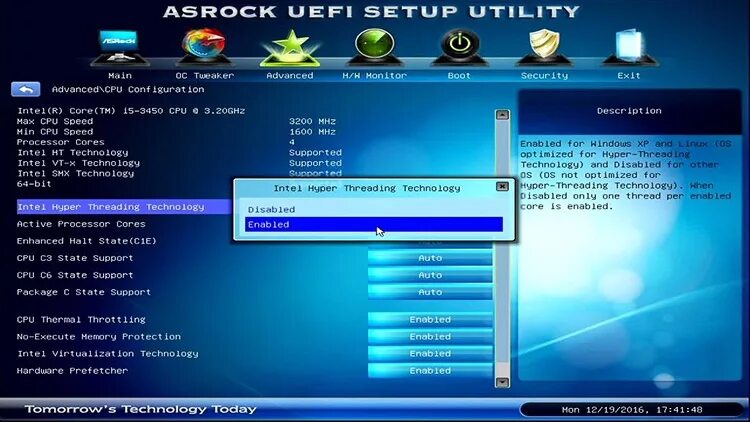Click the Min CPU Speed 1600 MHz value
The height and width of the screenshot is (422, 750).
point(312,132)
